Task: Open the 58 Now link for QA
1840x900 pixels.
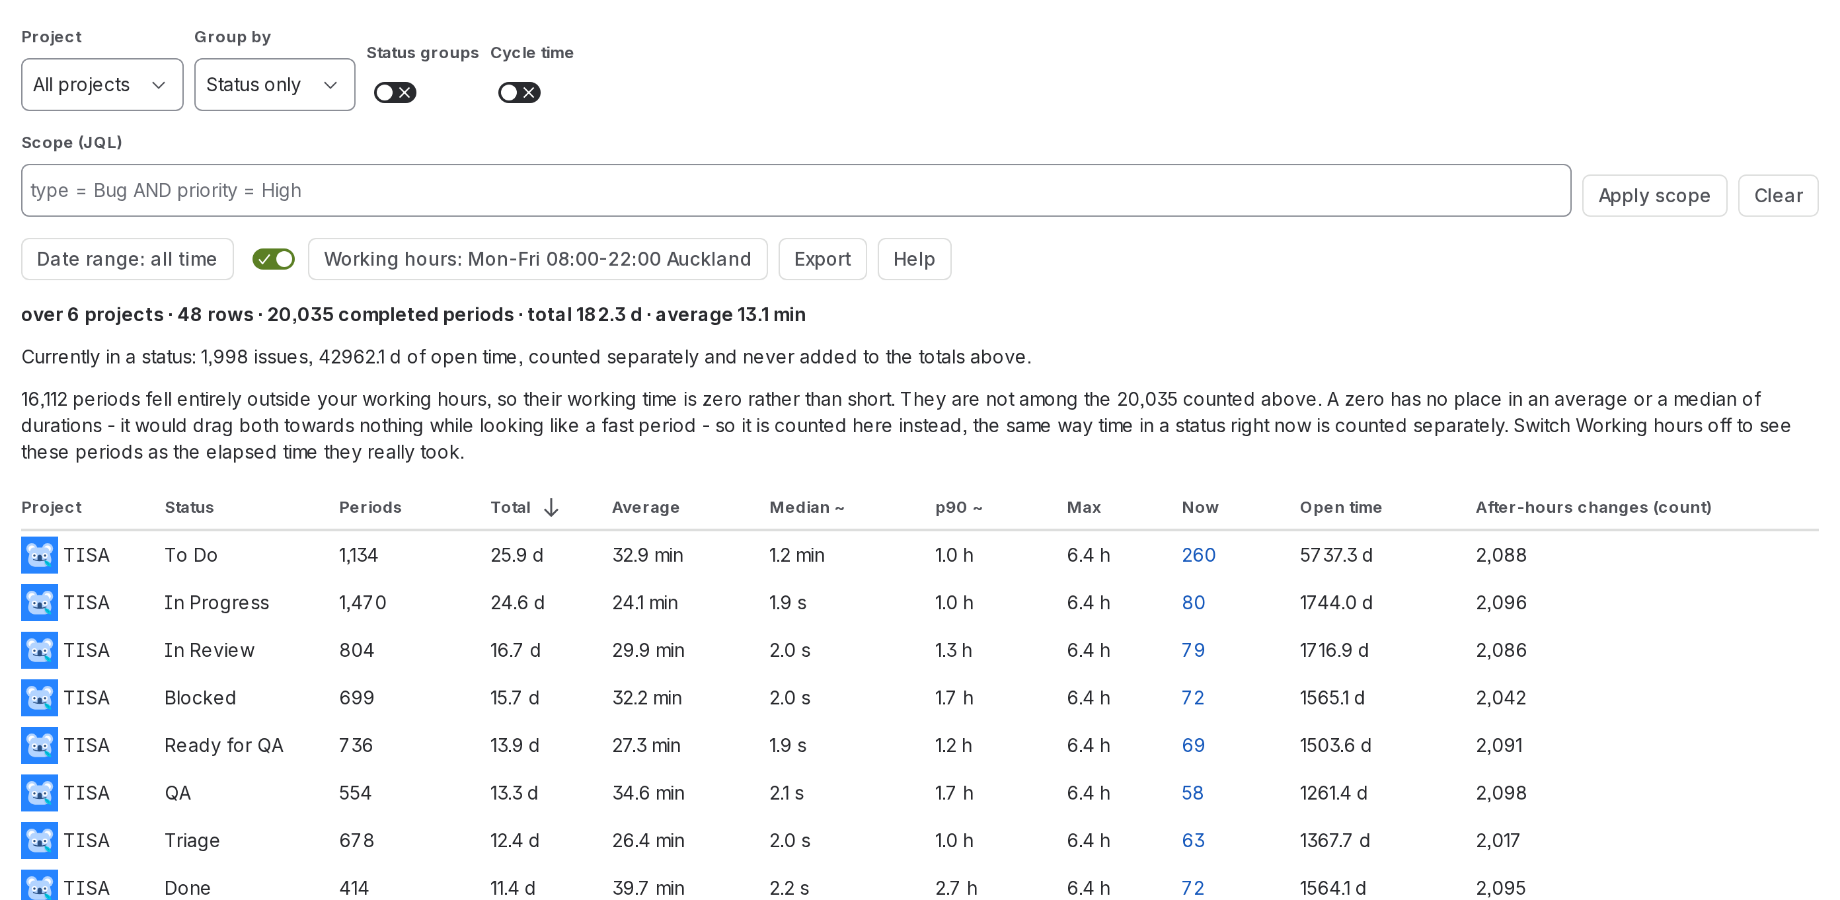Action: pos(1193,793)
